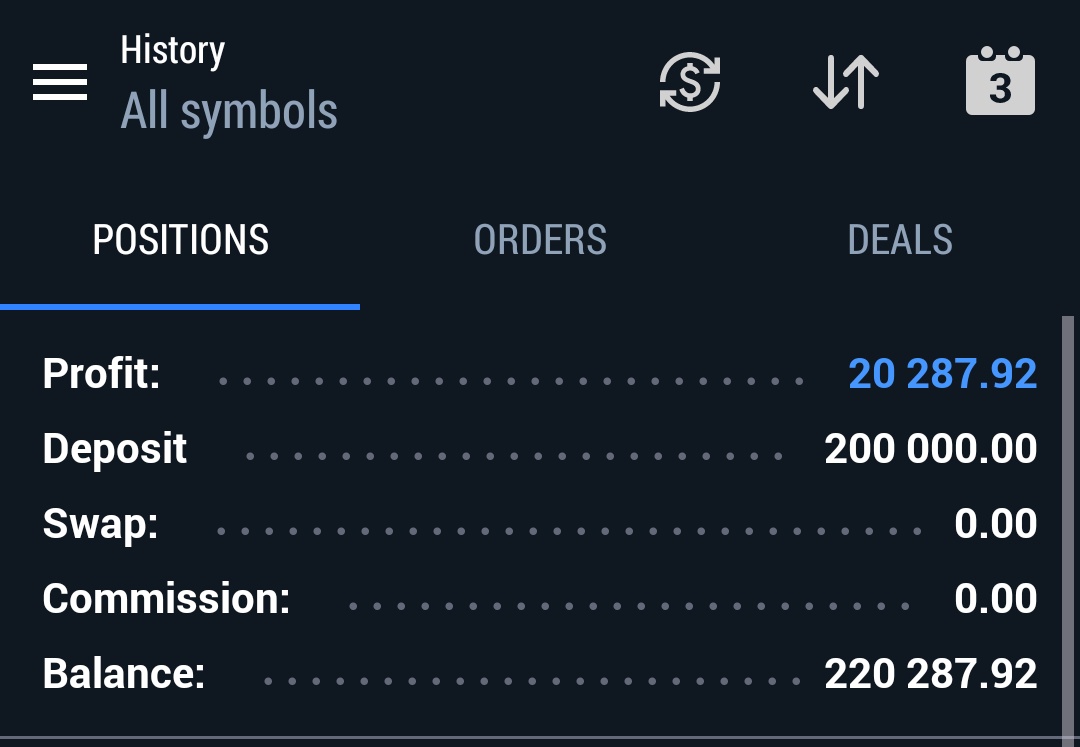Click the blue profit value 20 287.92
1080x747 pixels.
(942, 374)
